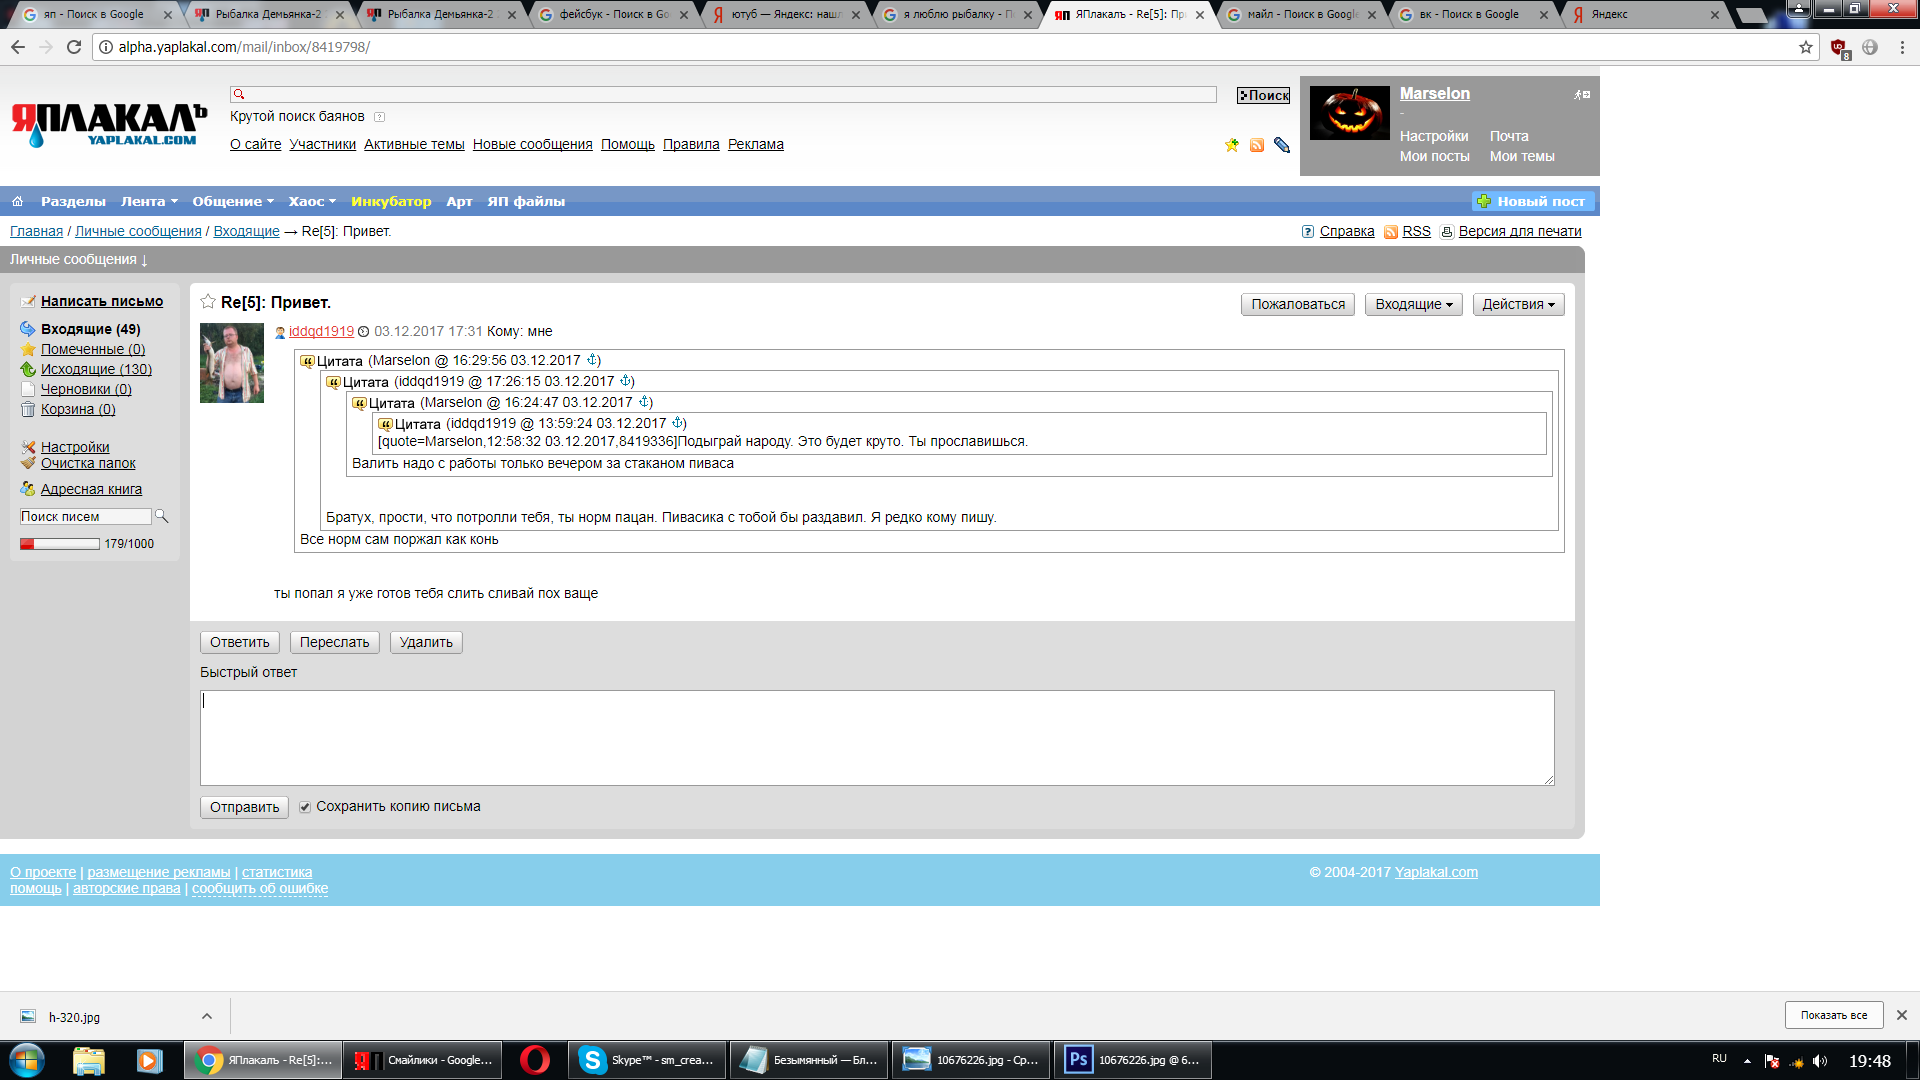
Task: Open the Написать письмо link
Action: pyautogui.click(x=101, y=301)
